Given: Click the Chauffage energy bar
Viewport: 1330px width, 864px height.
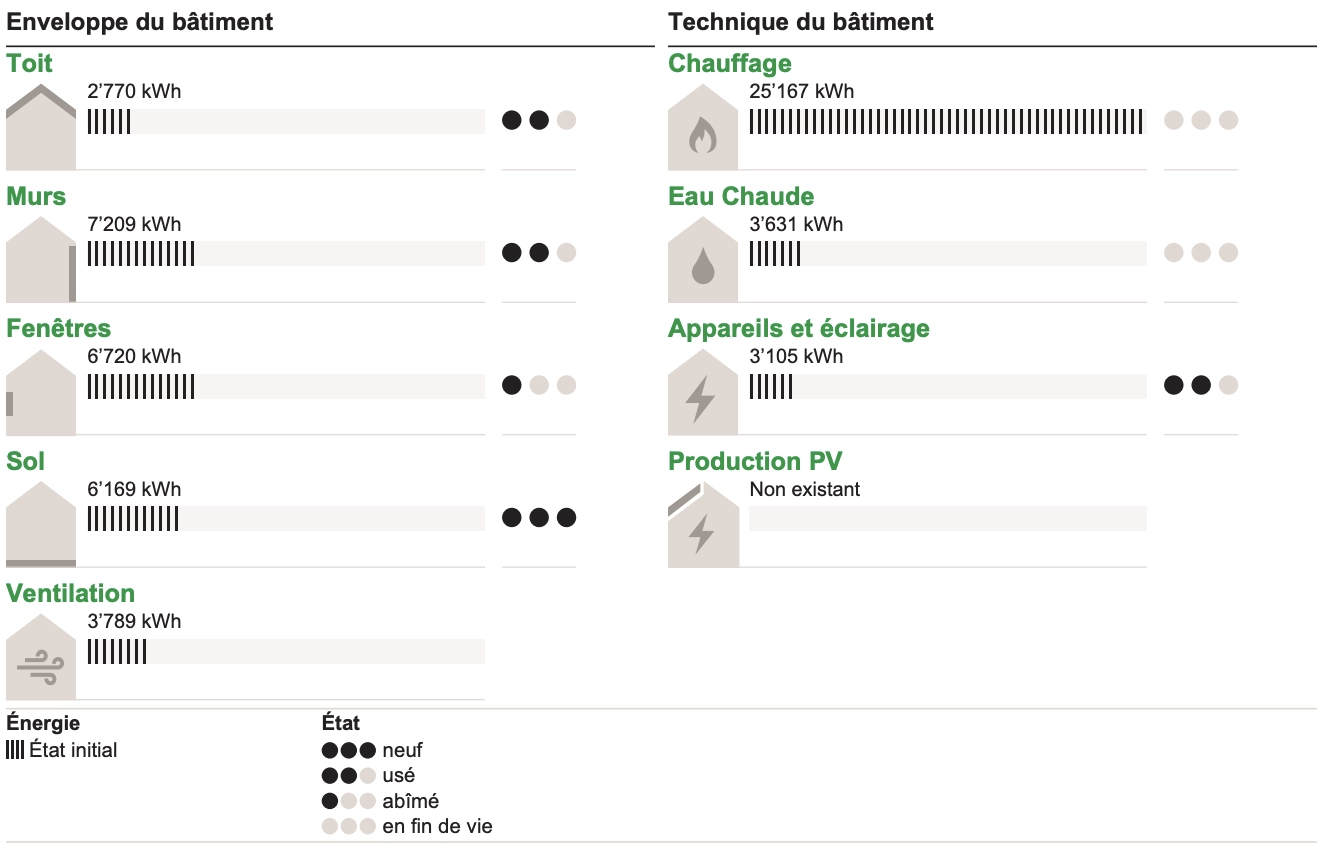Looking at the screenshot, I should click(x=947, y=121).
